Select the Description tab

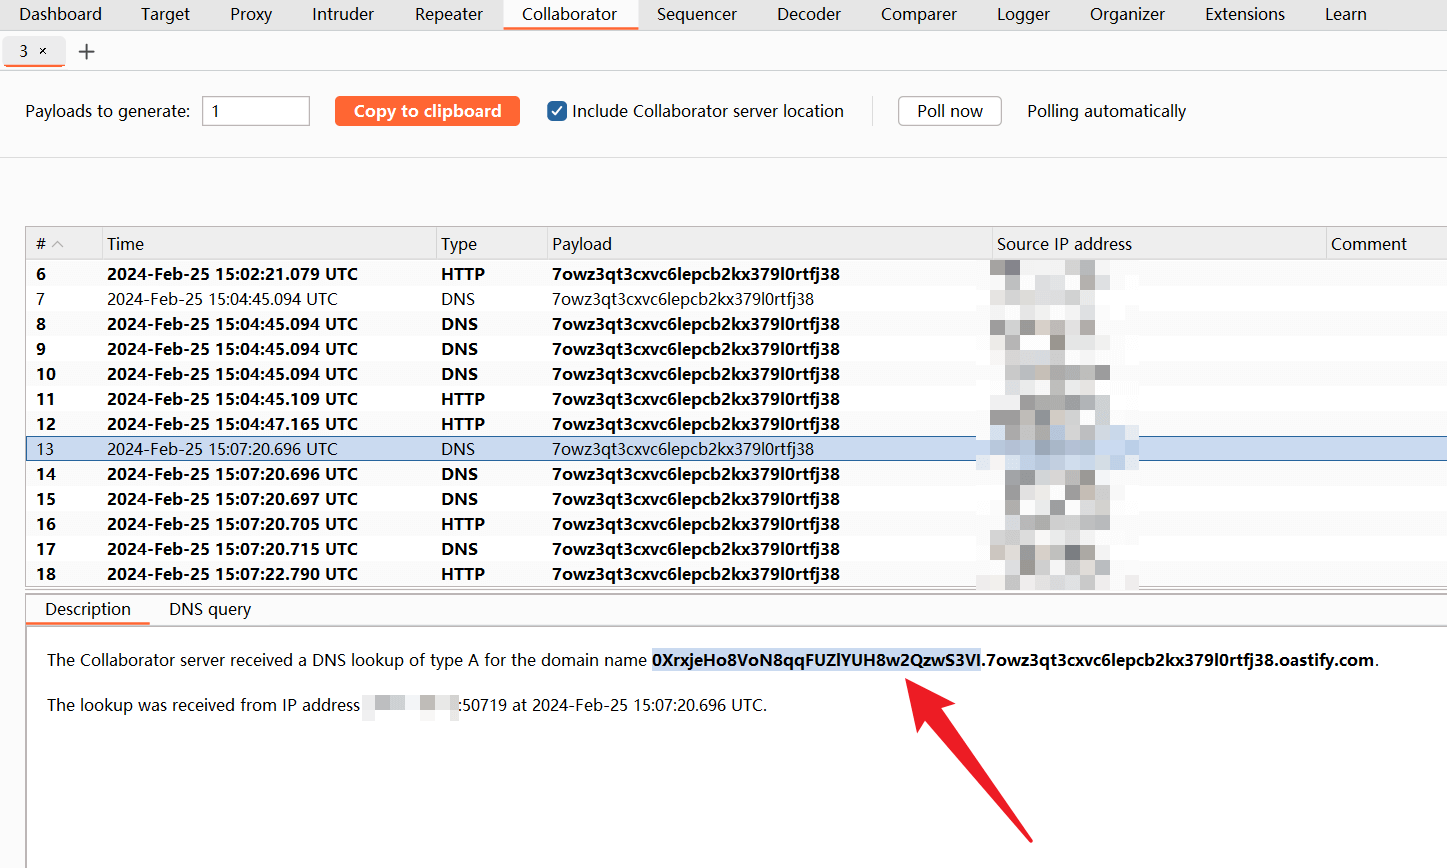coord(88,609)
